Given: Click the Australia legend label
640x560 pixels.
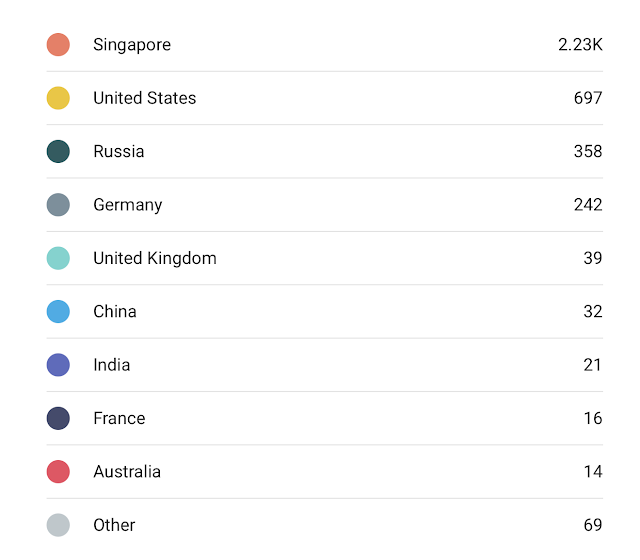Looking at the screenshot, I should tap(127, 471).
